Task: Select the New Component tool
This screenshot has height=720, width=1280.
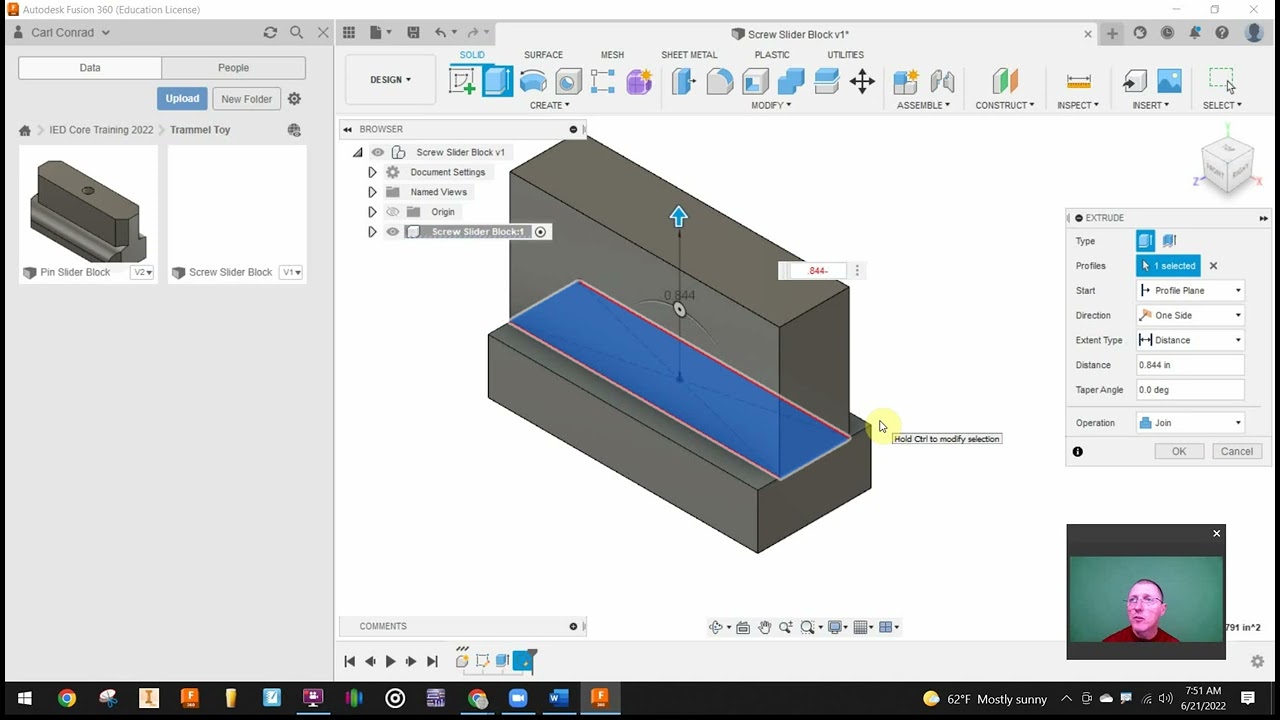Action: [906, 81]
